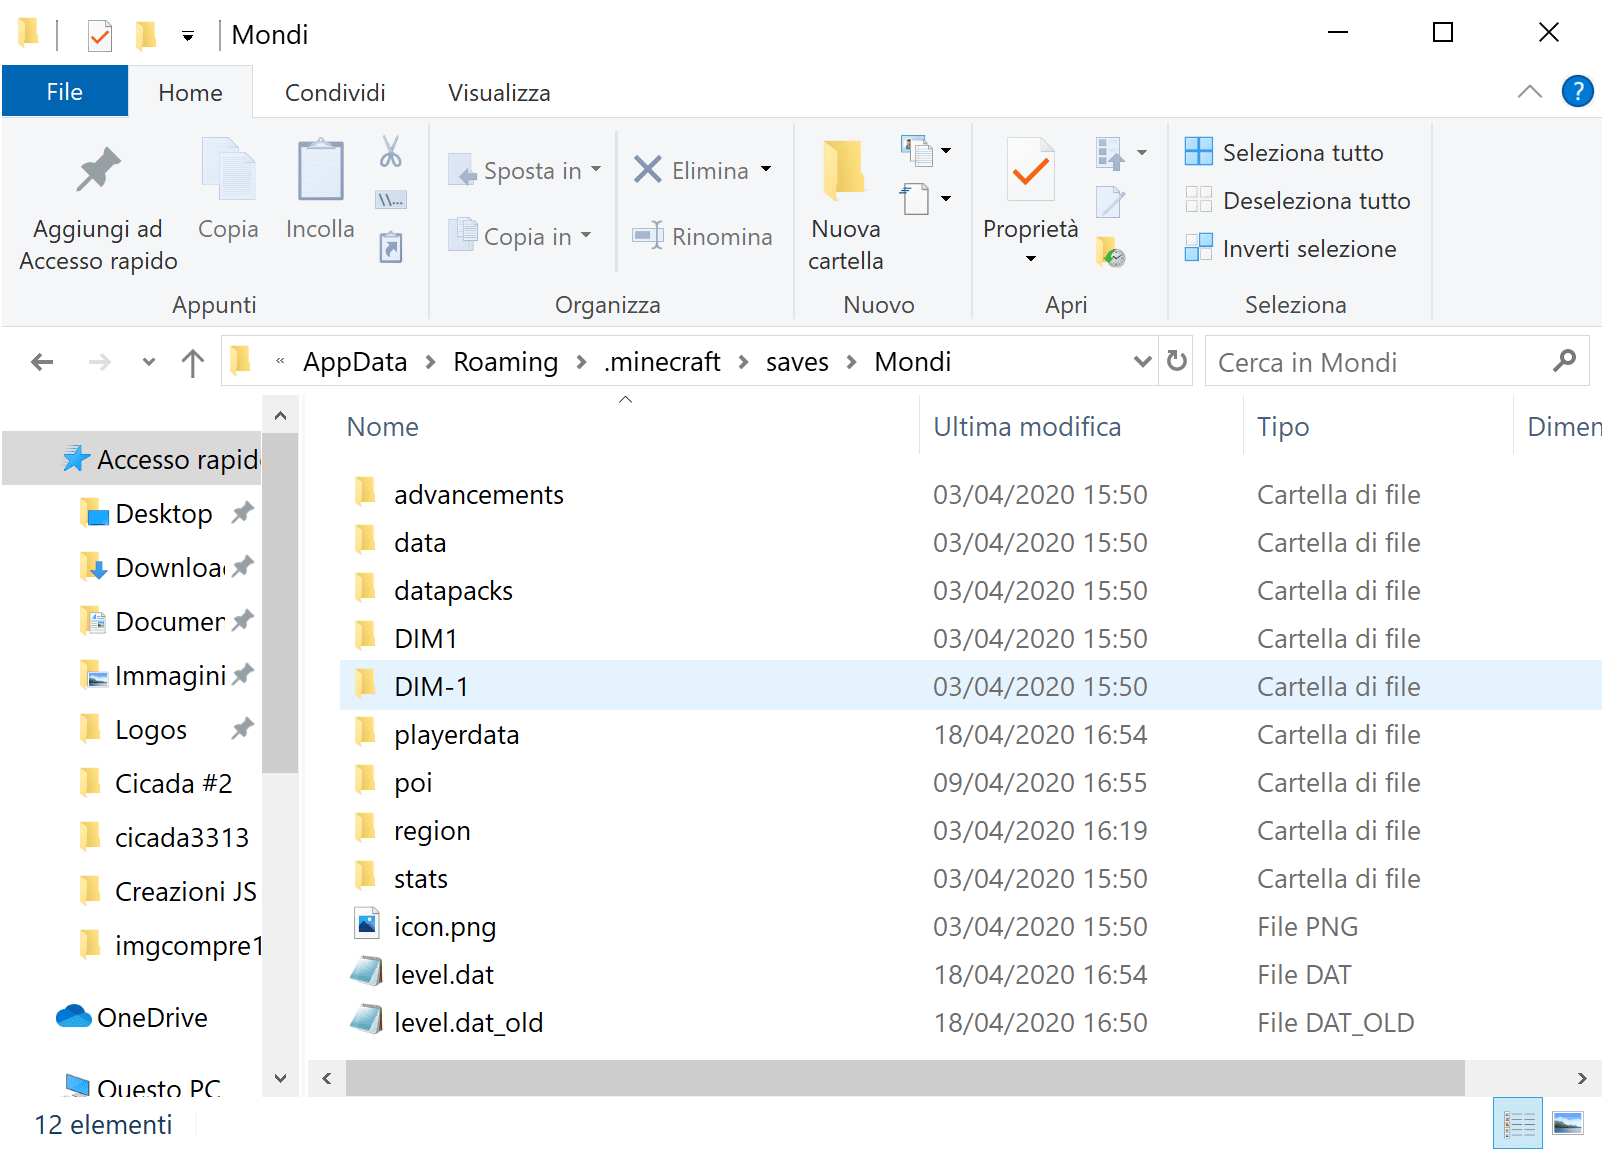Screen dimensions: 1604x1151
Task: Select the region folder
Action: (431, 831)
